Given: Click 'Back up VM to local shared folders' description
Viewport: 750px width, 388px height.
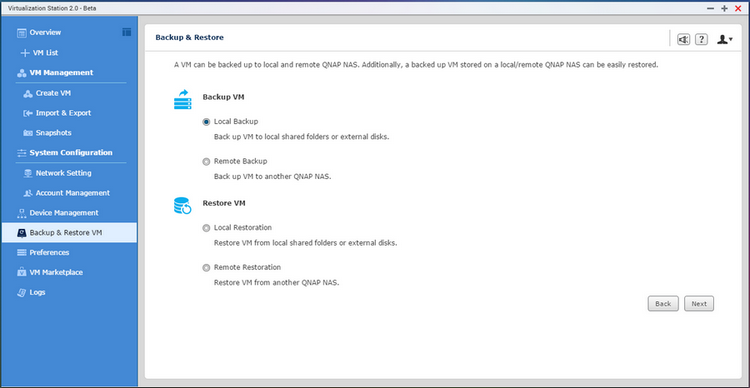Looking at the screenshot, I should click(301, 137).
